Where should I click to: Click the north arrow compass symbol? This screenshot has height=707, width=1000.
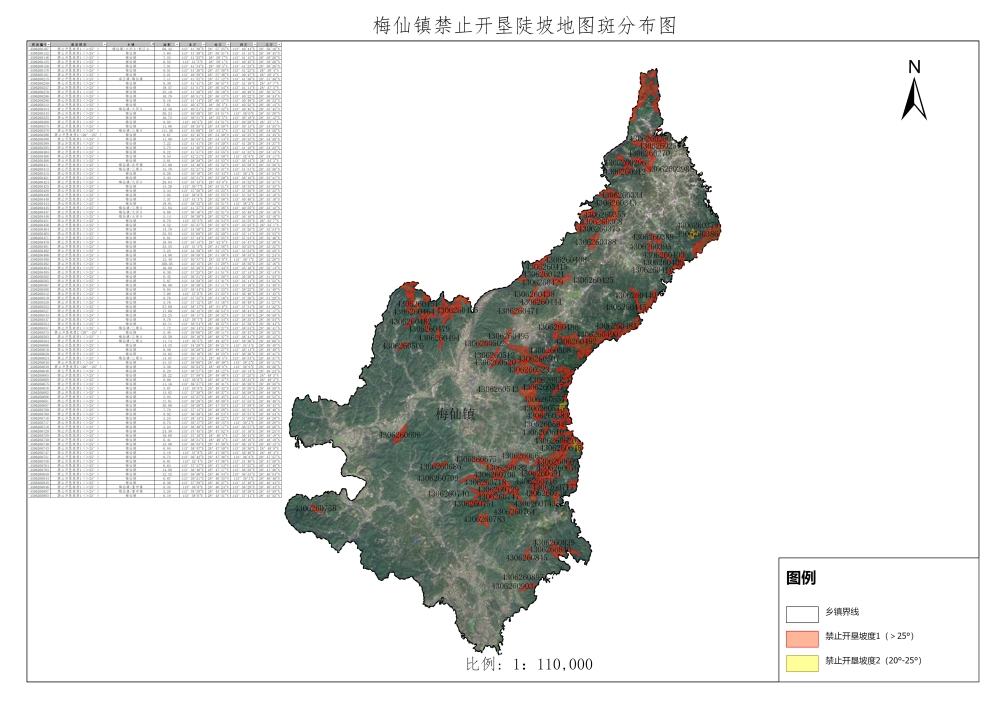pyautogui.click(x=914, y=100)
